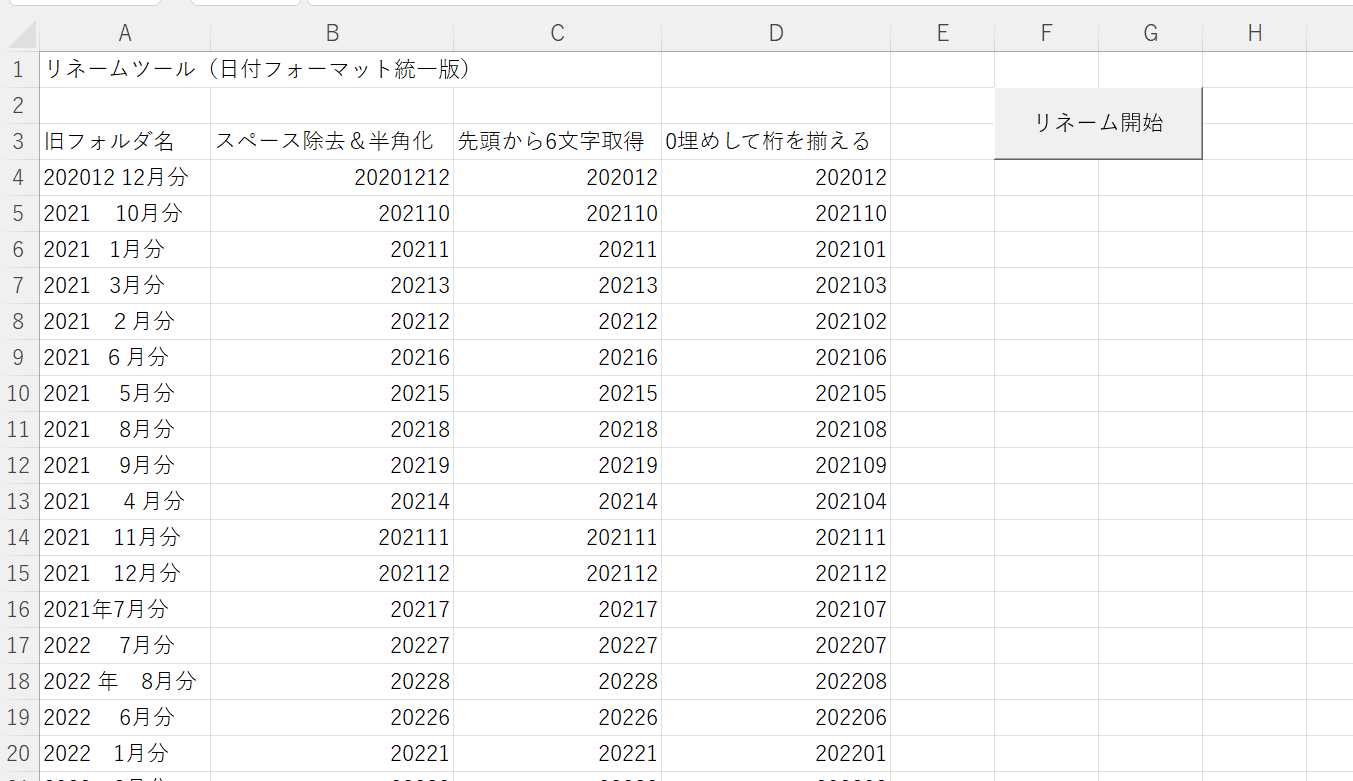This screenshot has width=1353, height=781.
Task: Select column A header
Action: click(x=125, y=33)
